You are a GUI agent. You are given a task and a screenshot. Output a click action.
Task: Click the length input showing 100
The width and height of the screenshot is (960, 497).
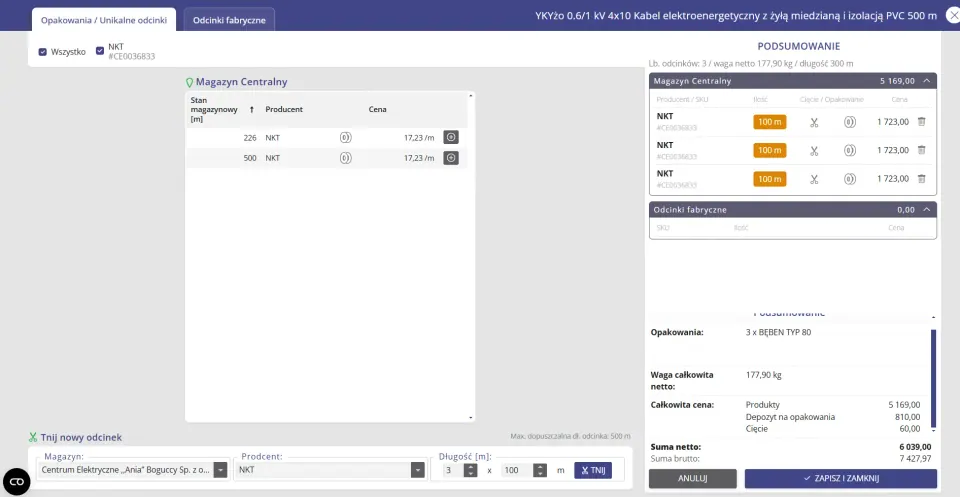pos(517,470)
